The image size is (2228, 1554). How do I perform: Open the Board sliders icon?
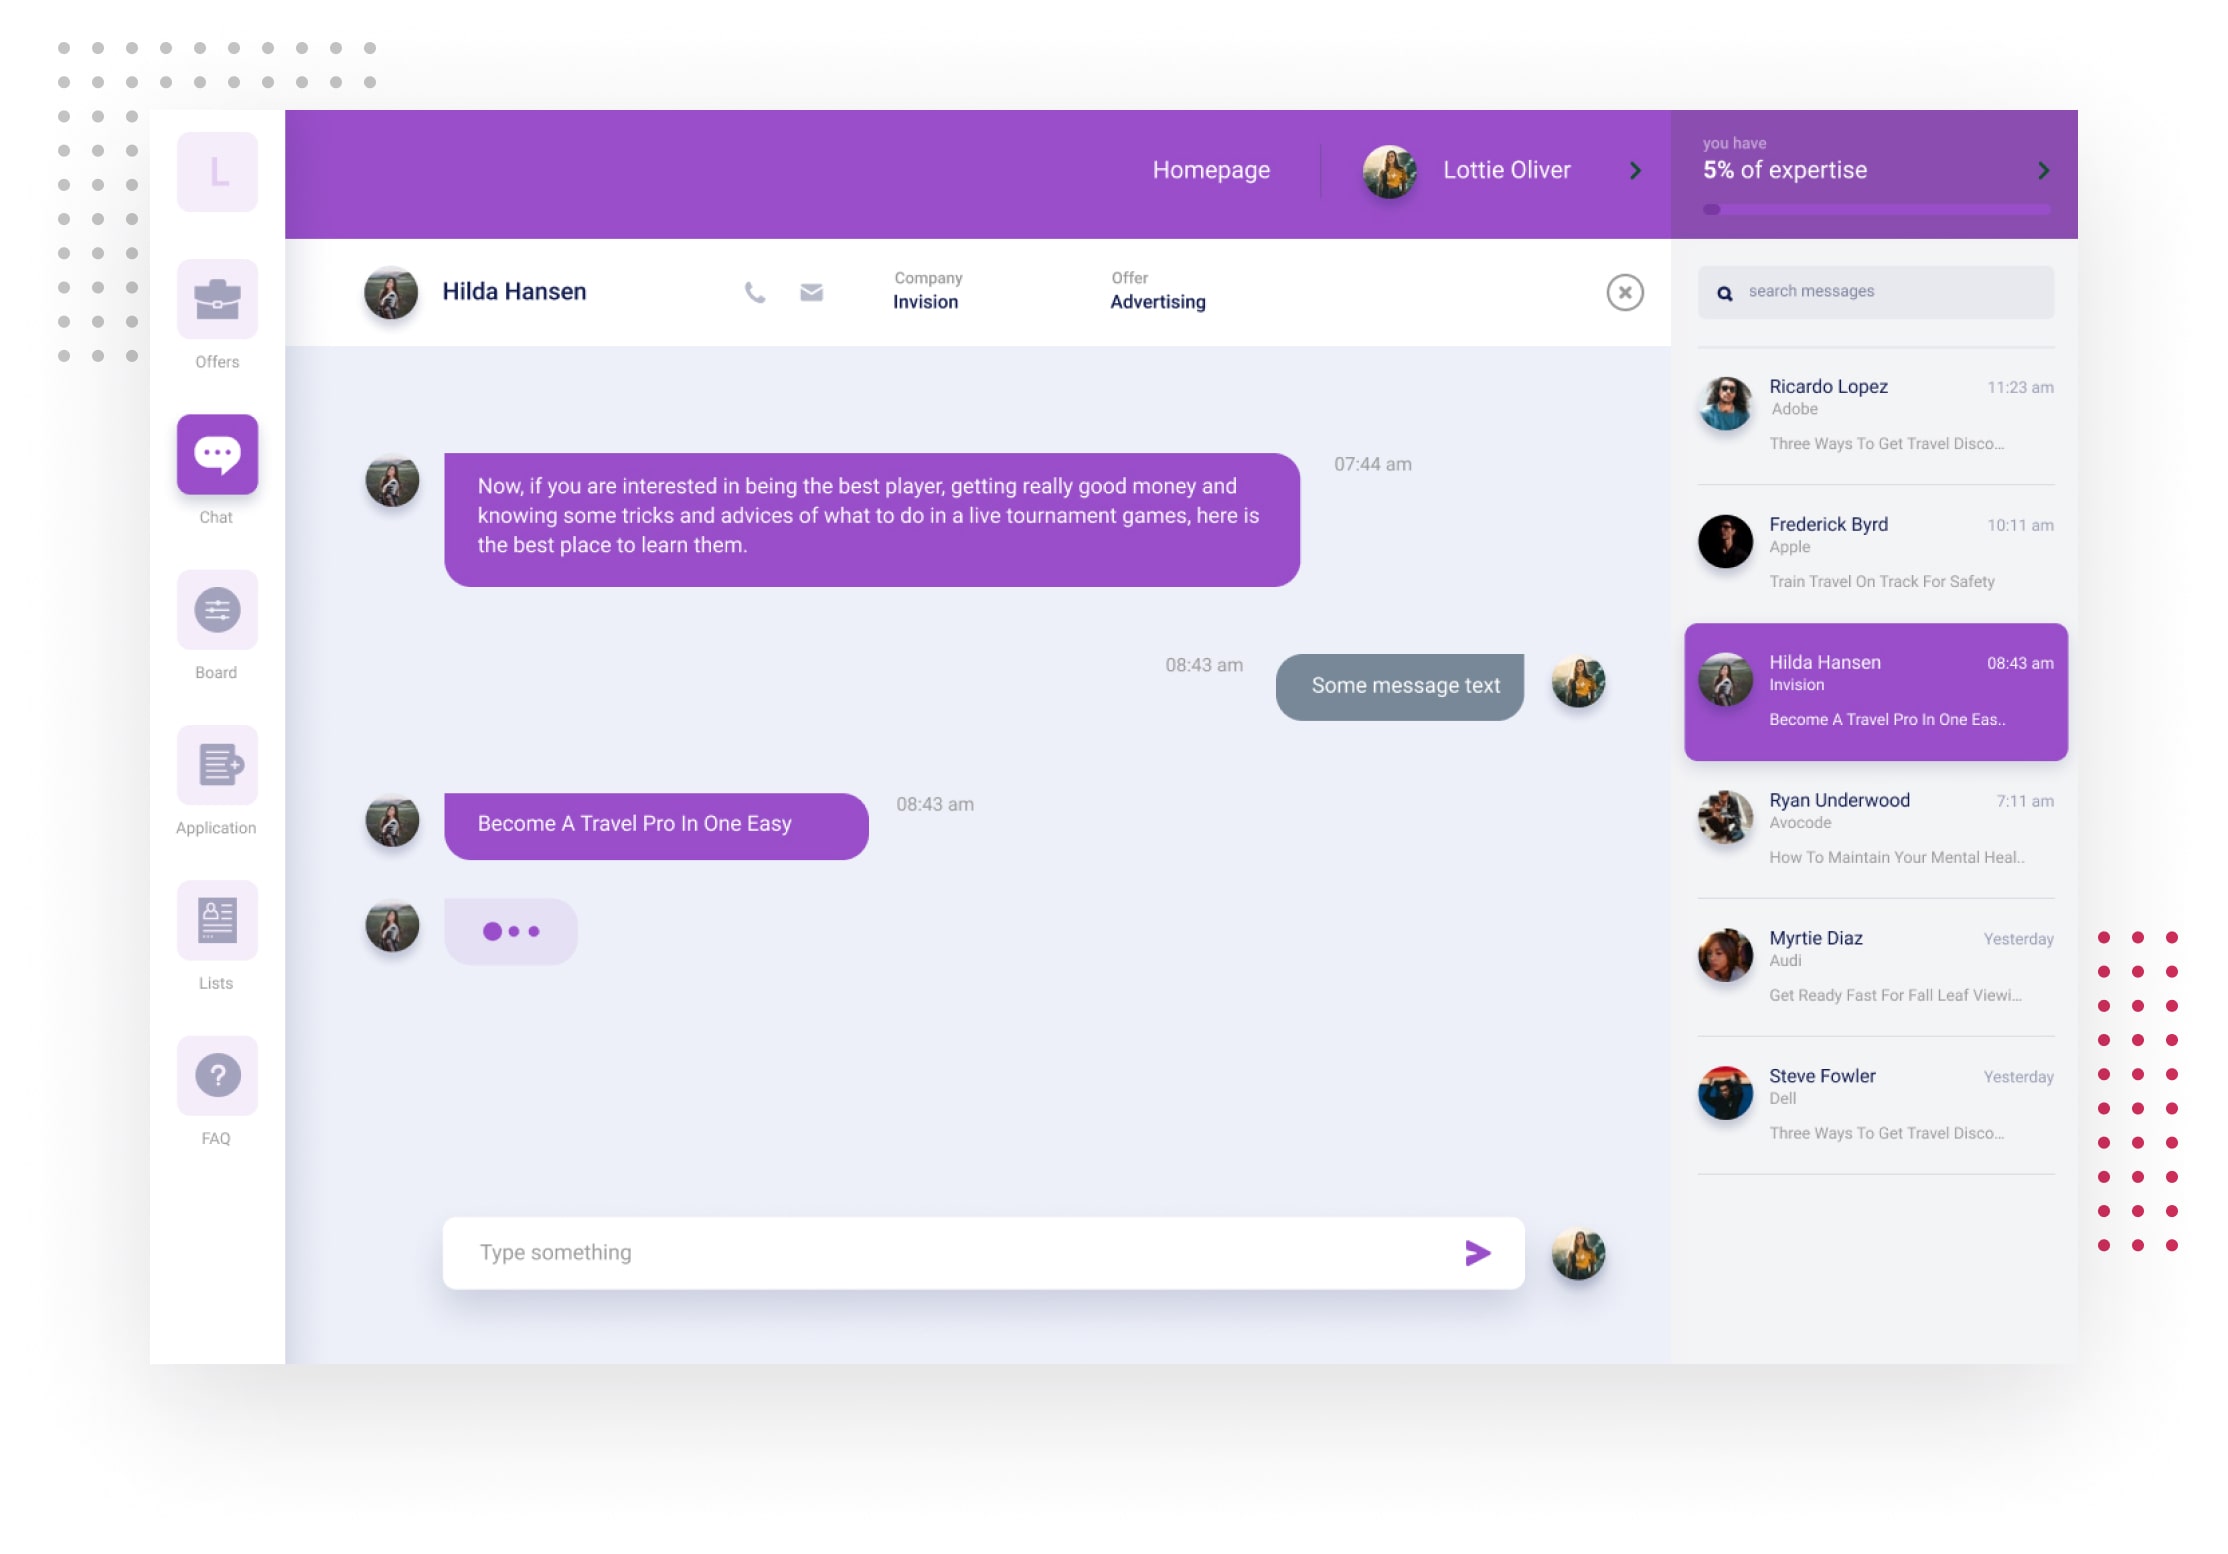pyautogui.click(x=217, y=610)
